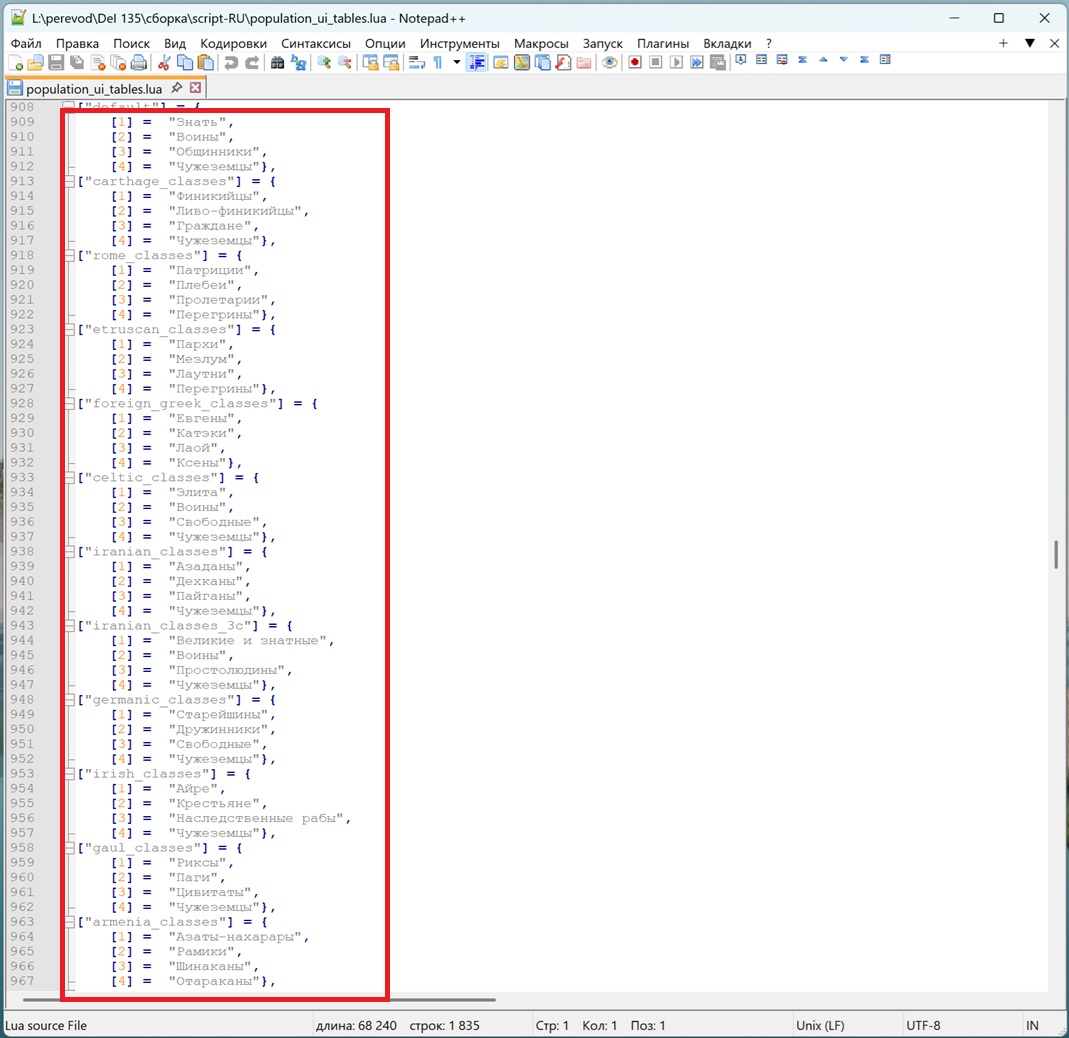This screenshot has width=1069, height=1038.
Task: Zoom in using the magnifier plus icon
Action: (x=325, y=63)
